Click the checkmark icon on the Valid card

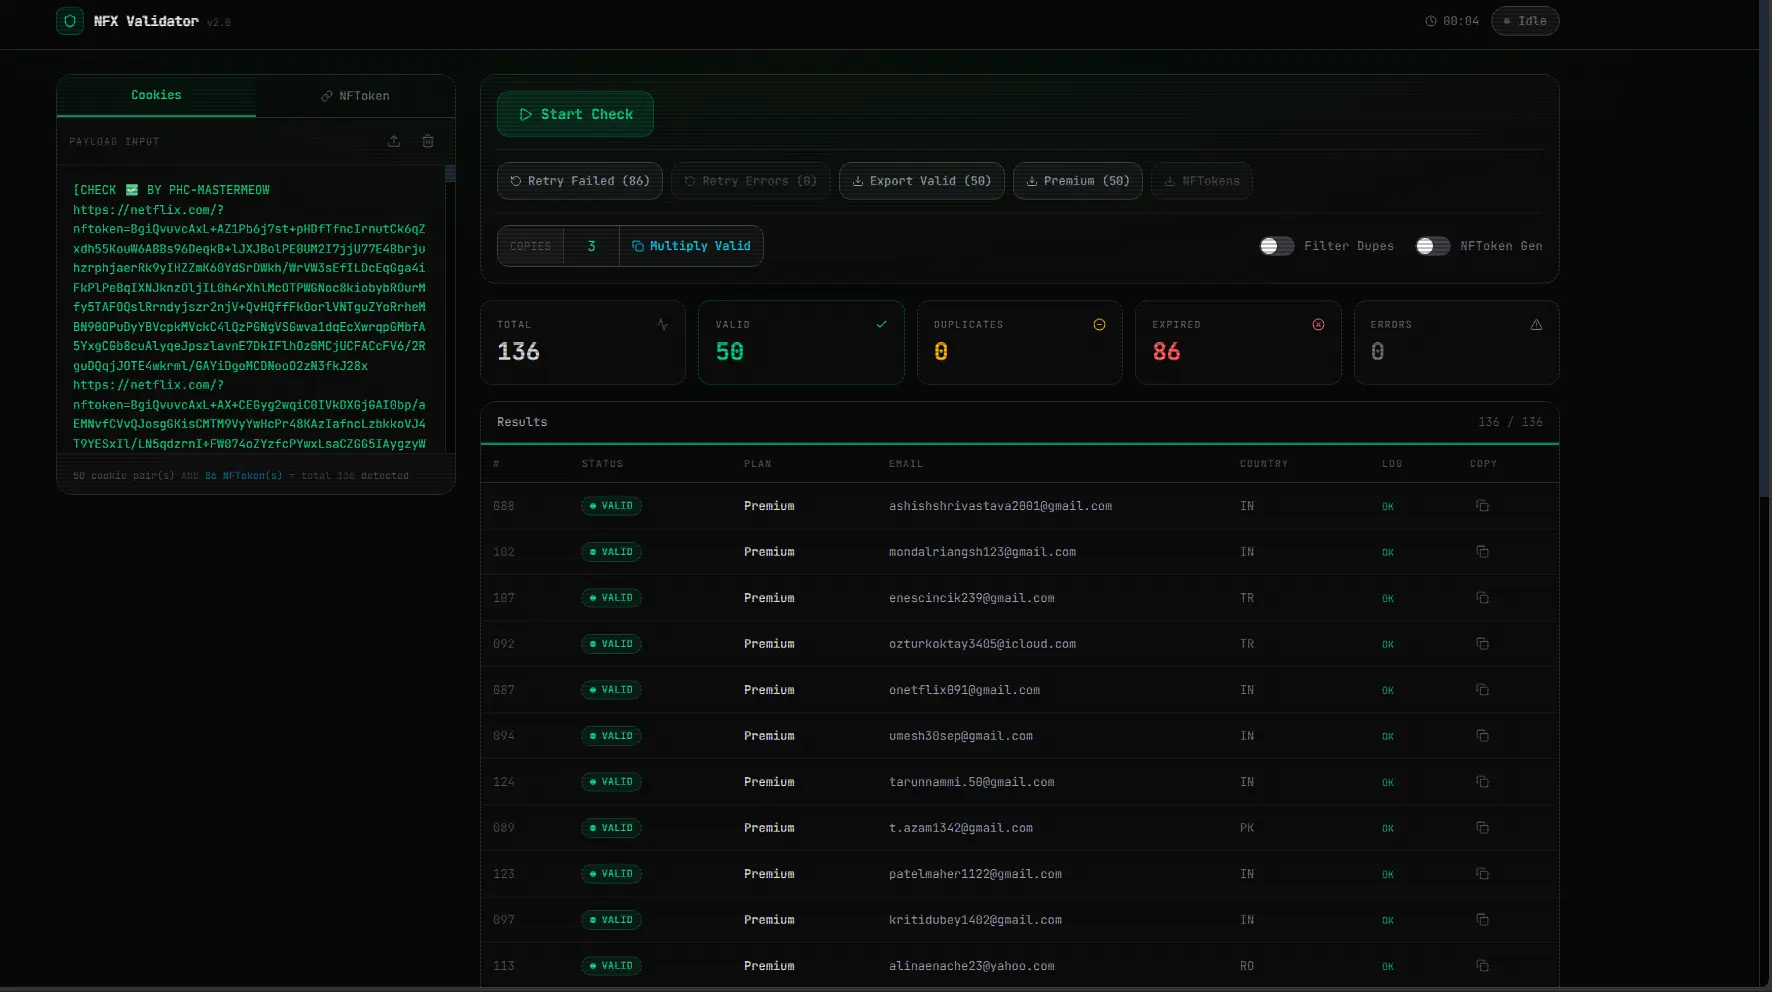click(x=881, y=324)
